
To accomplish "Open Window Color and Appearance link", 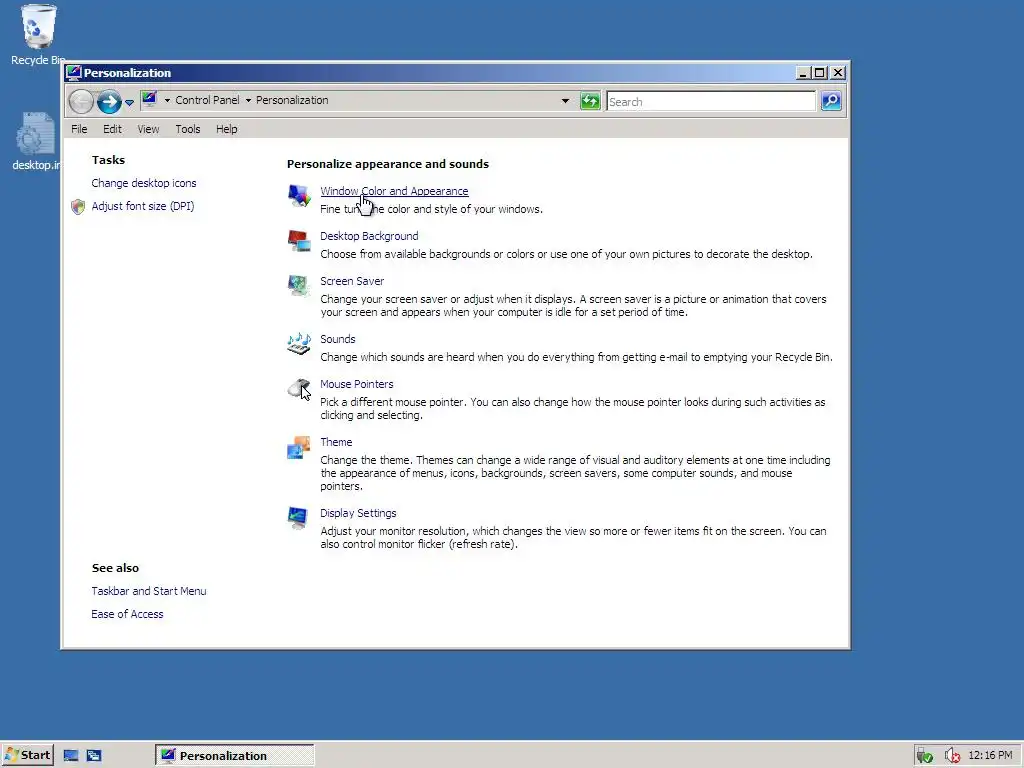I will click(x=394, y=191).
